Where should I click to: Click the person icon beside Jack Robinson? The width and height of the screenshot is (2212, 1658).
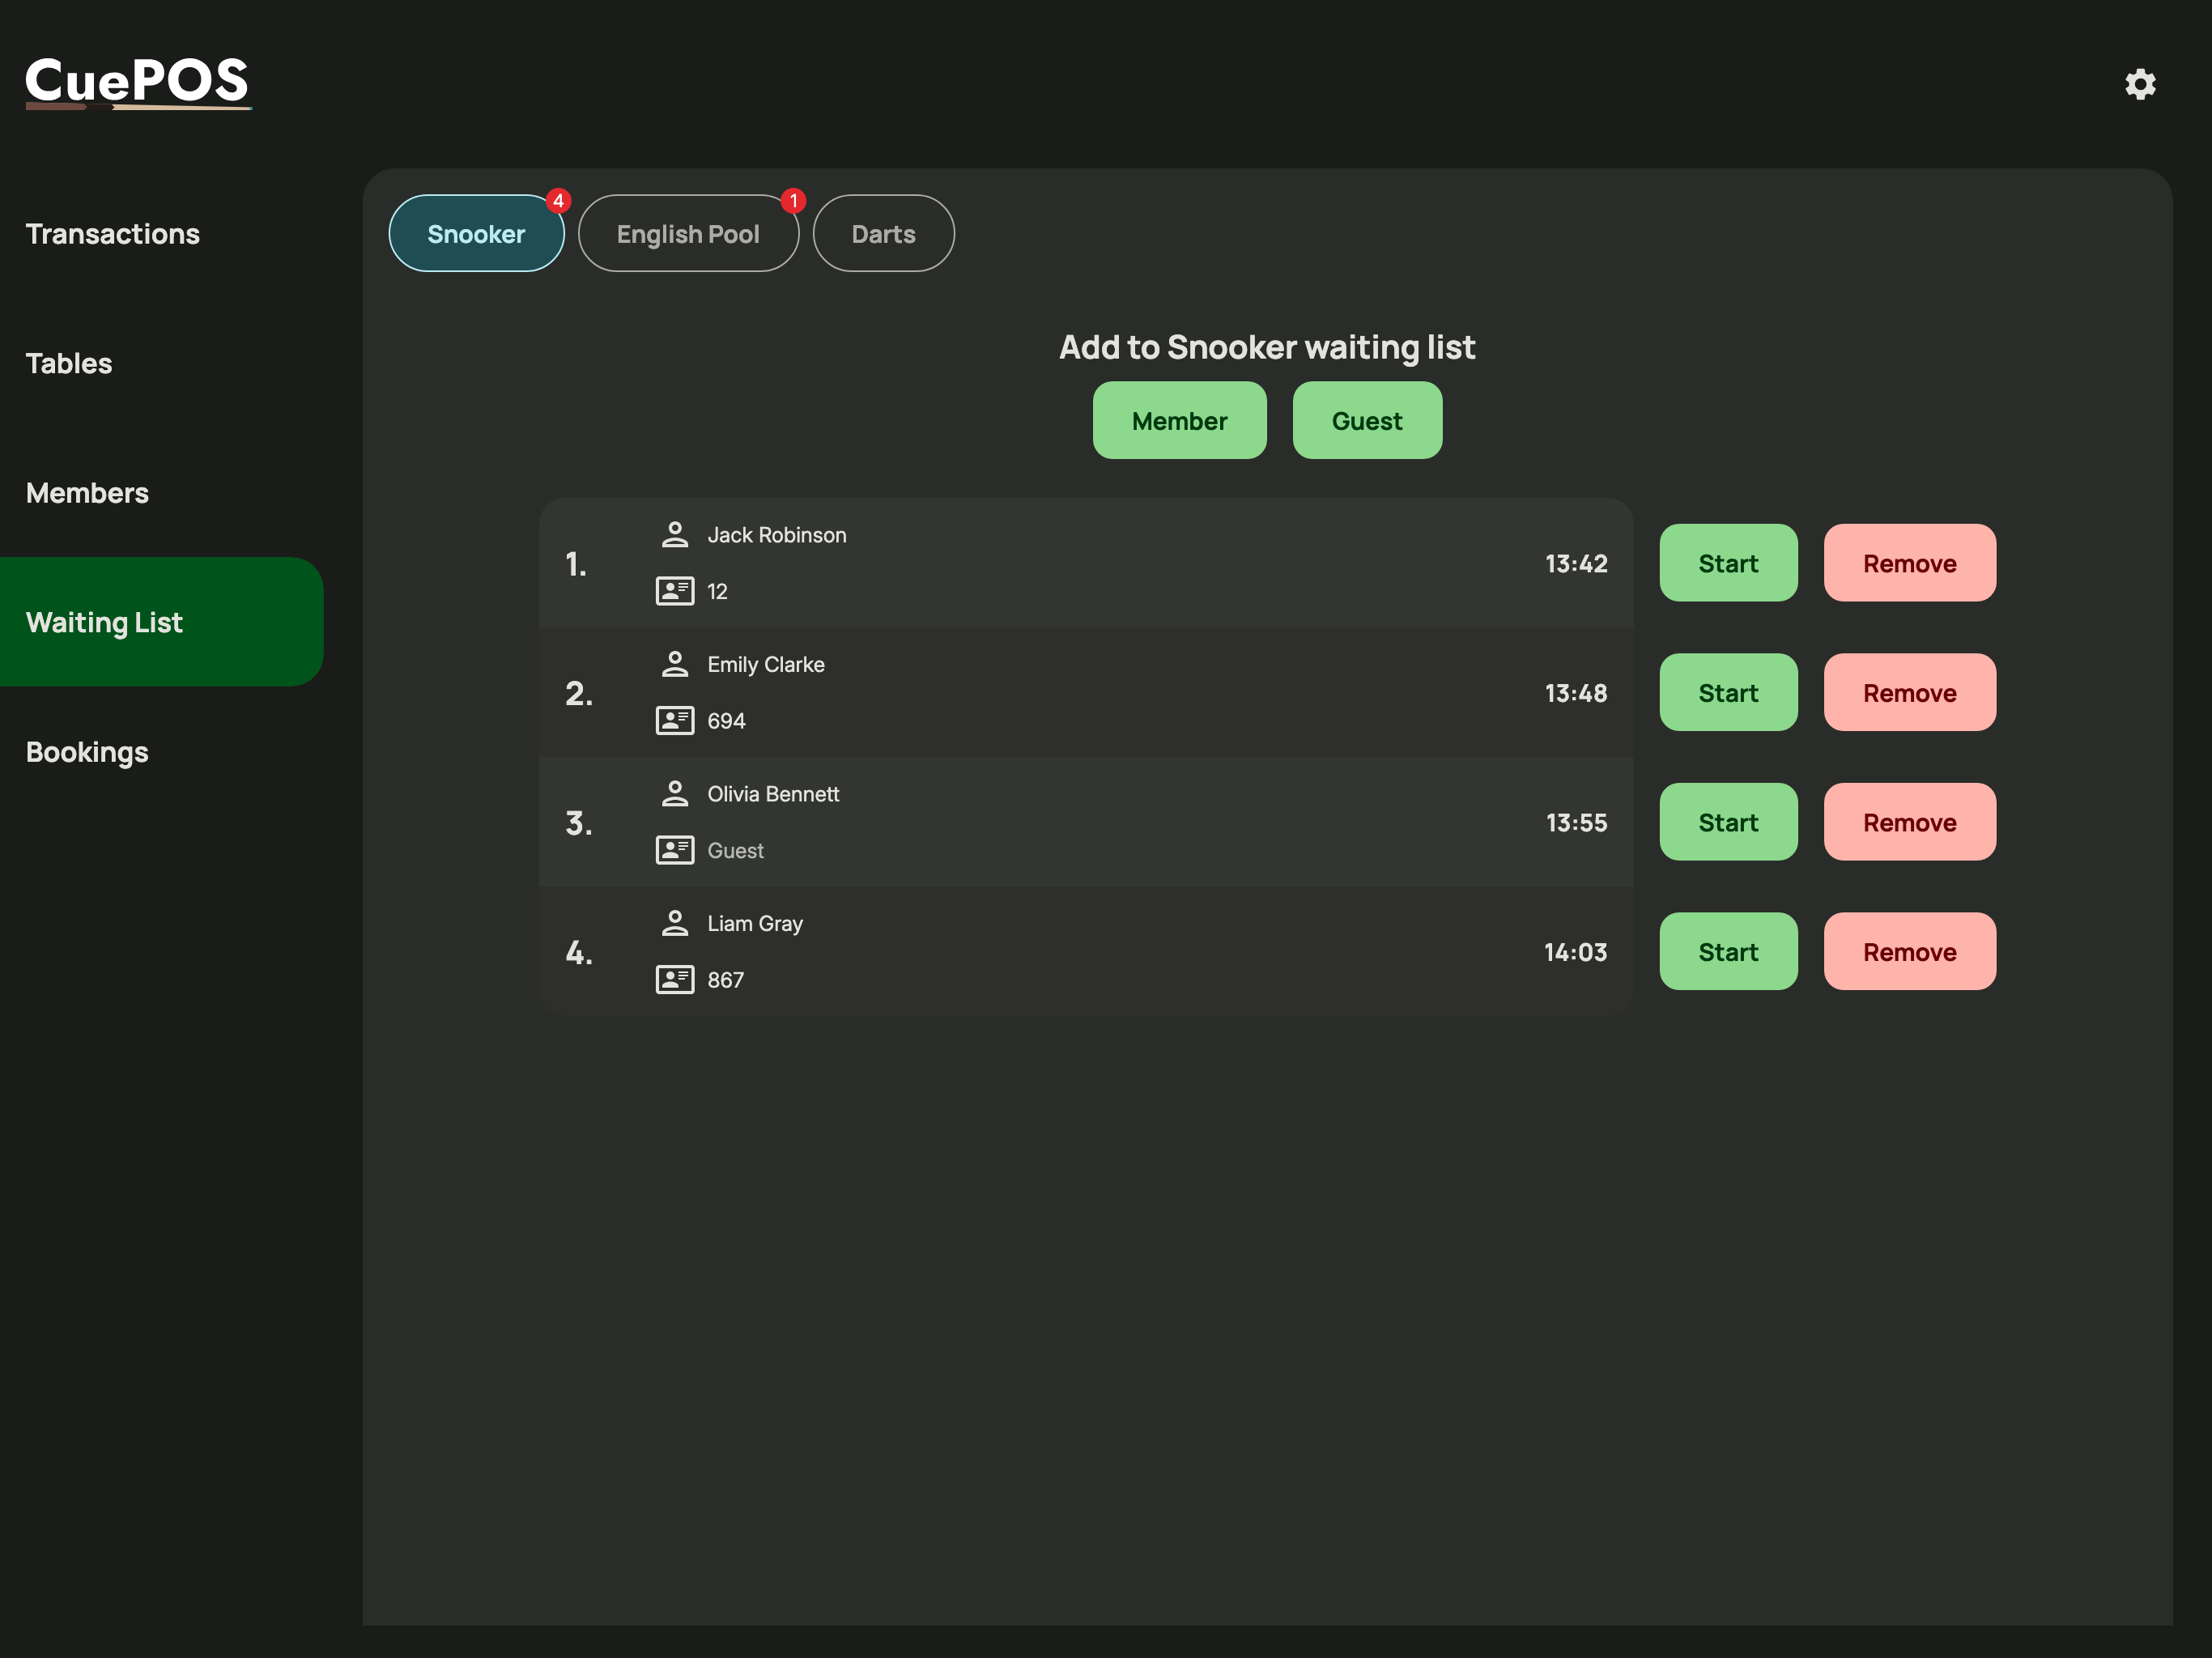click(x=675, y=535)
